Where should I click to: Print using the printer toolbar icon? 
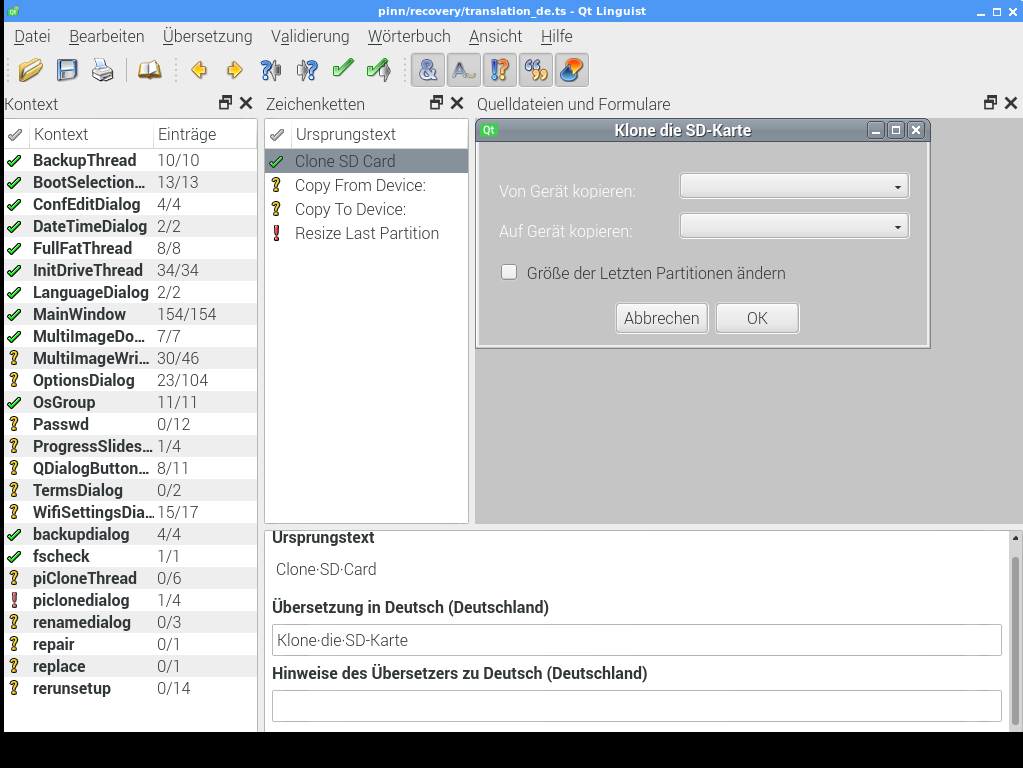click(102, 70)
